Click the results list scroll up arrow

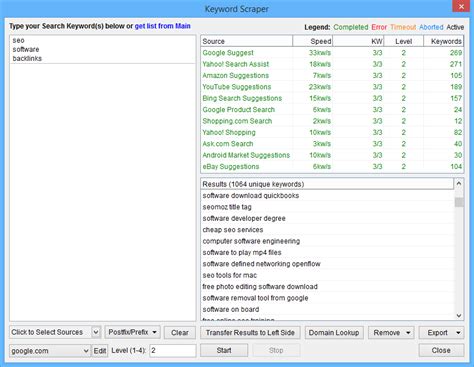[x=459, y=184]
